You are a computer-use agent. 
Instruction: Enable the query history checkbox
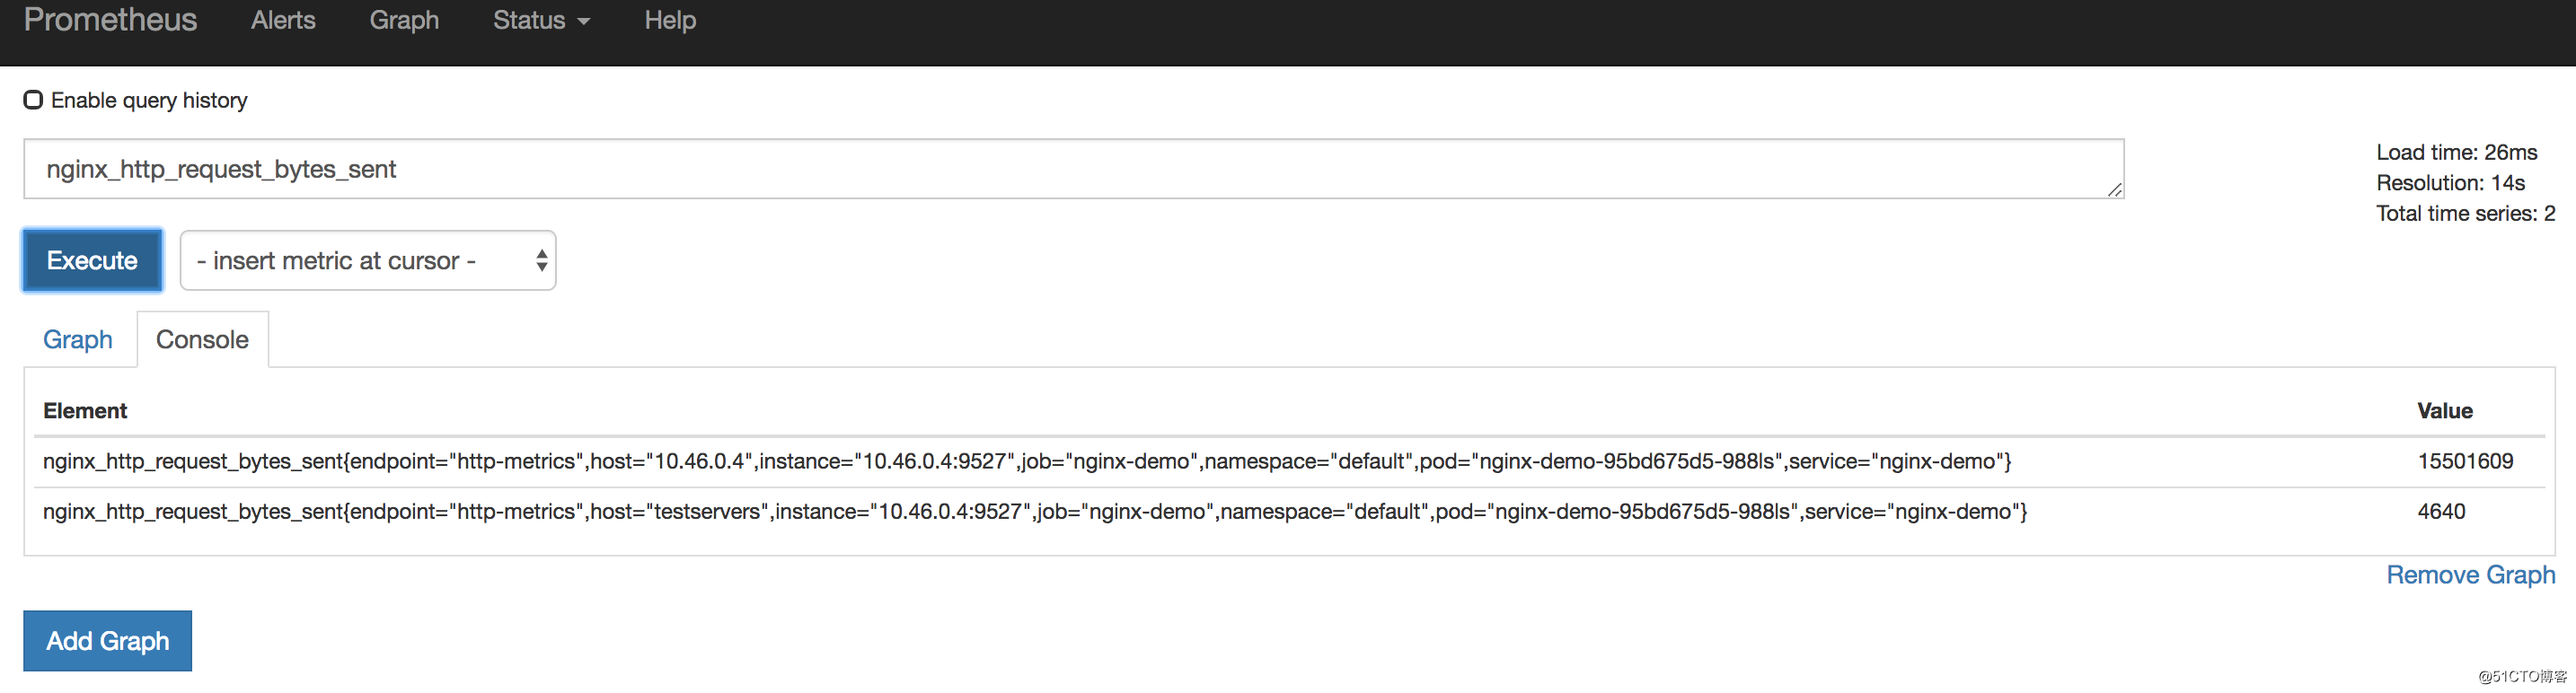(x=33, y=100)
